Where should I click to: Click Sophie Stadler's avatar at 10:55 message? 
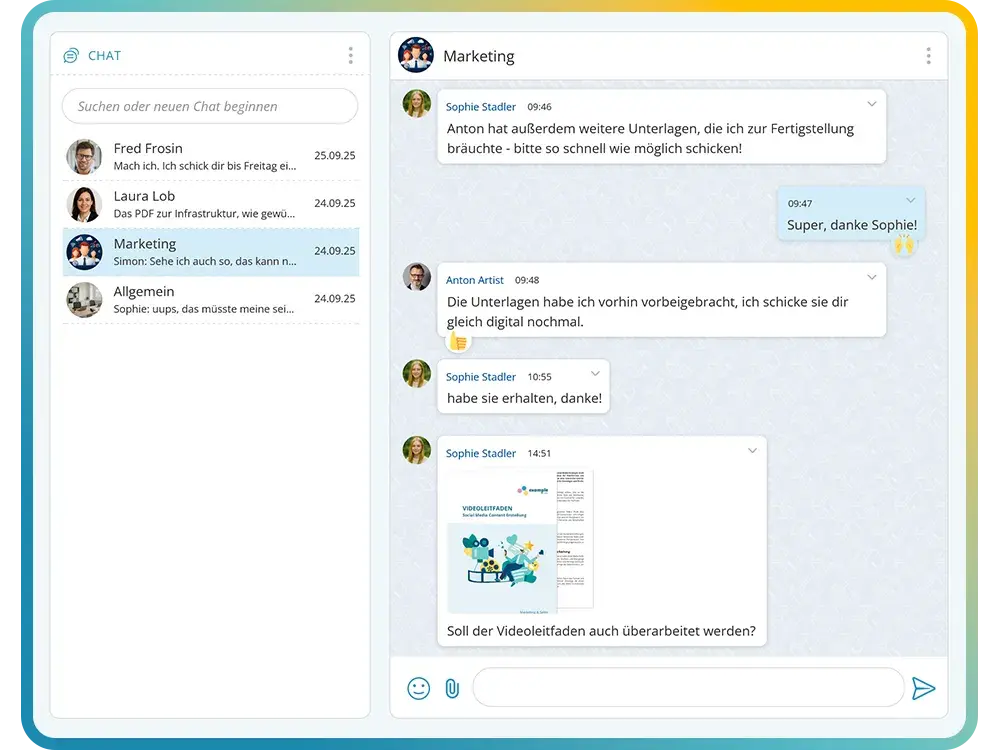(417, 374)
